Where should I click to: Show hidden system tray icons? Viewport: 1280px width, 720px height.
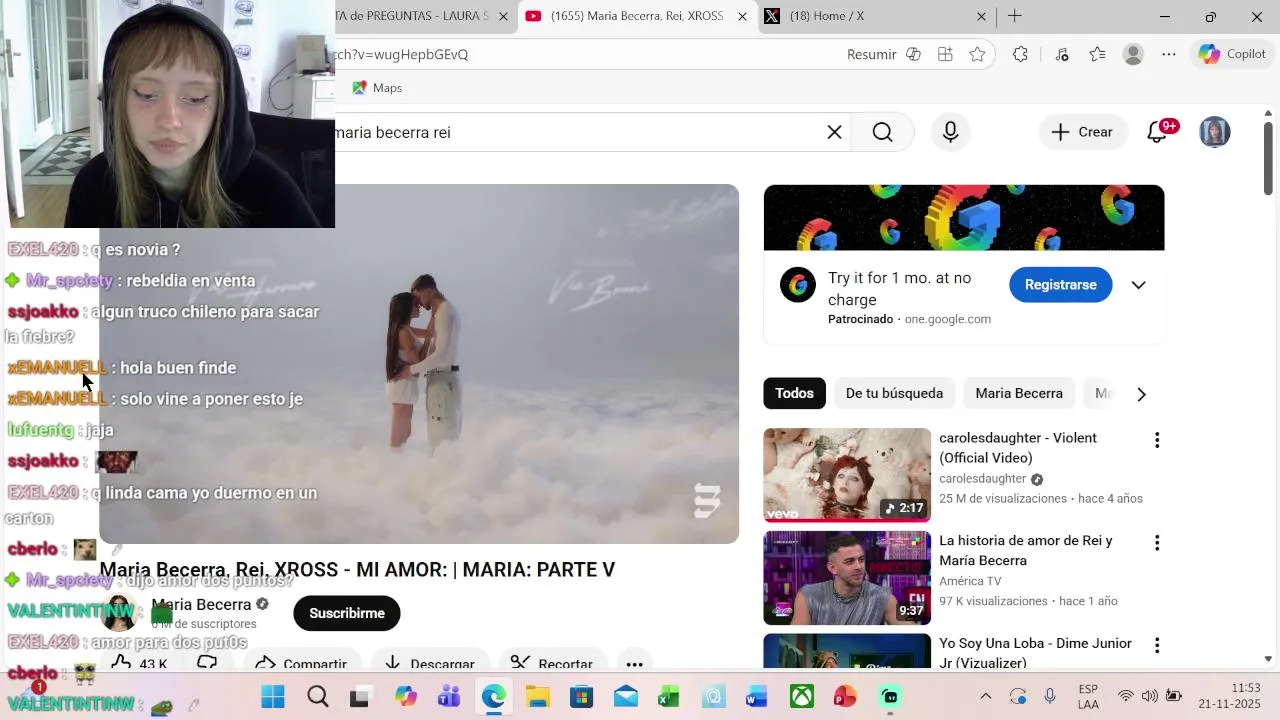[985, 696]
